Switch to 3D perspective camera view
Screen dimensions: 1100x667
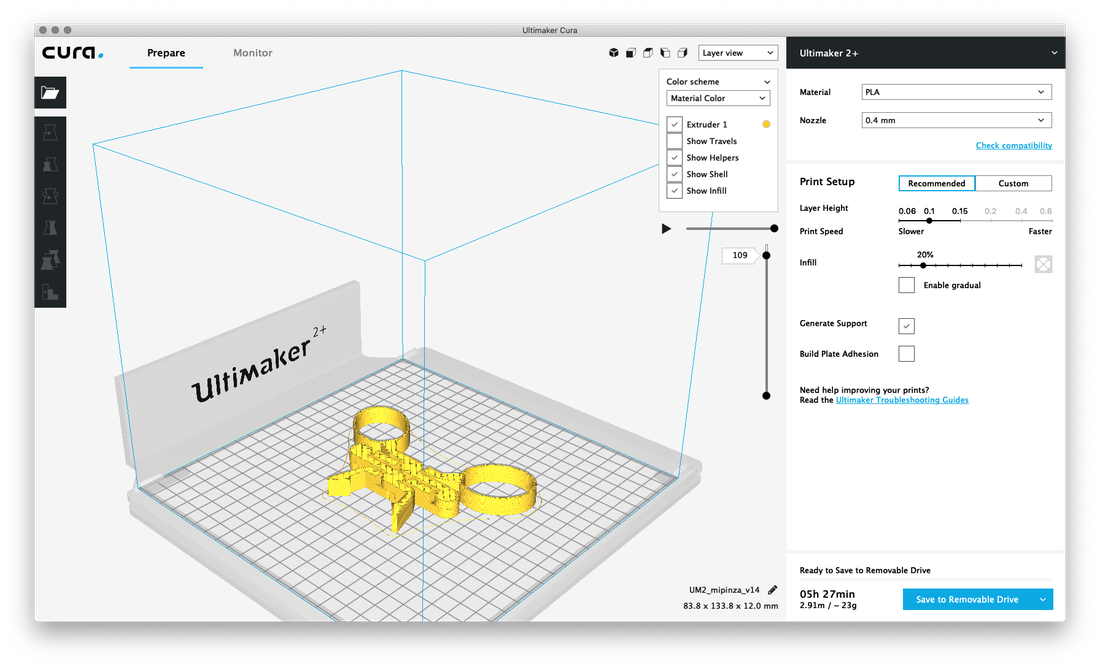(614, 53)
